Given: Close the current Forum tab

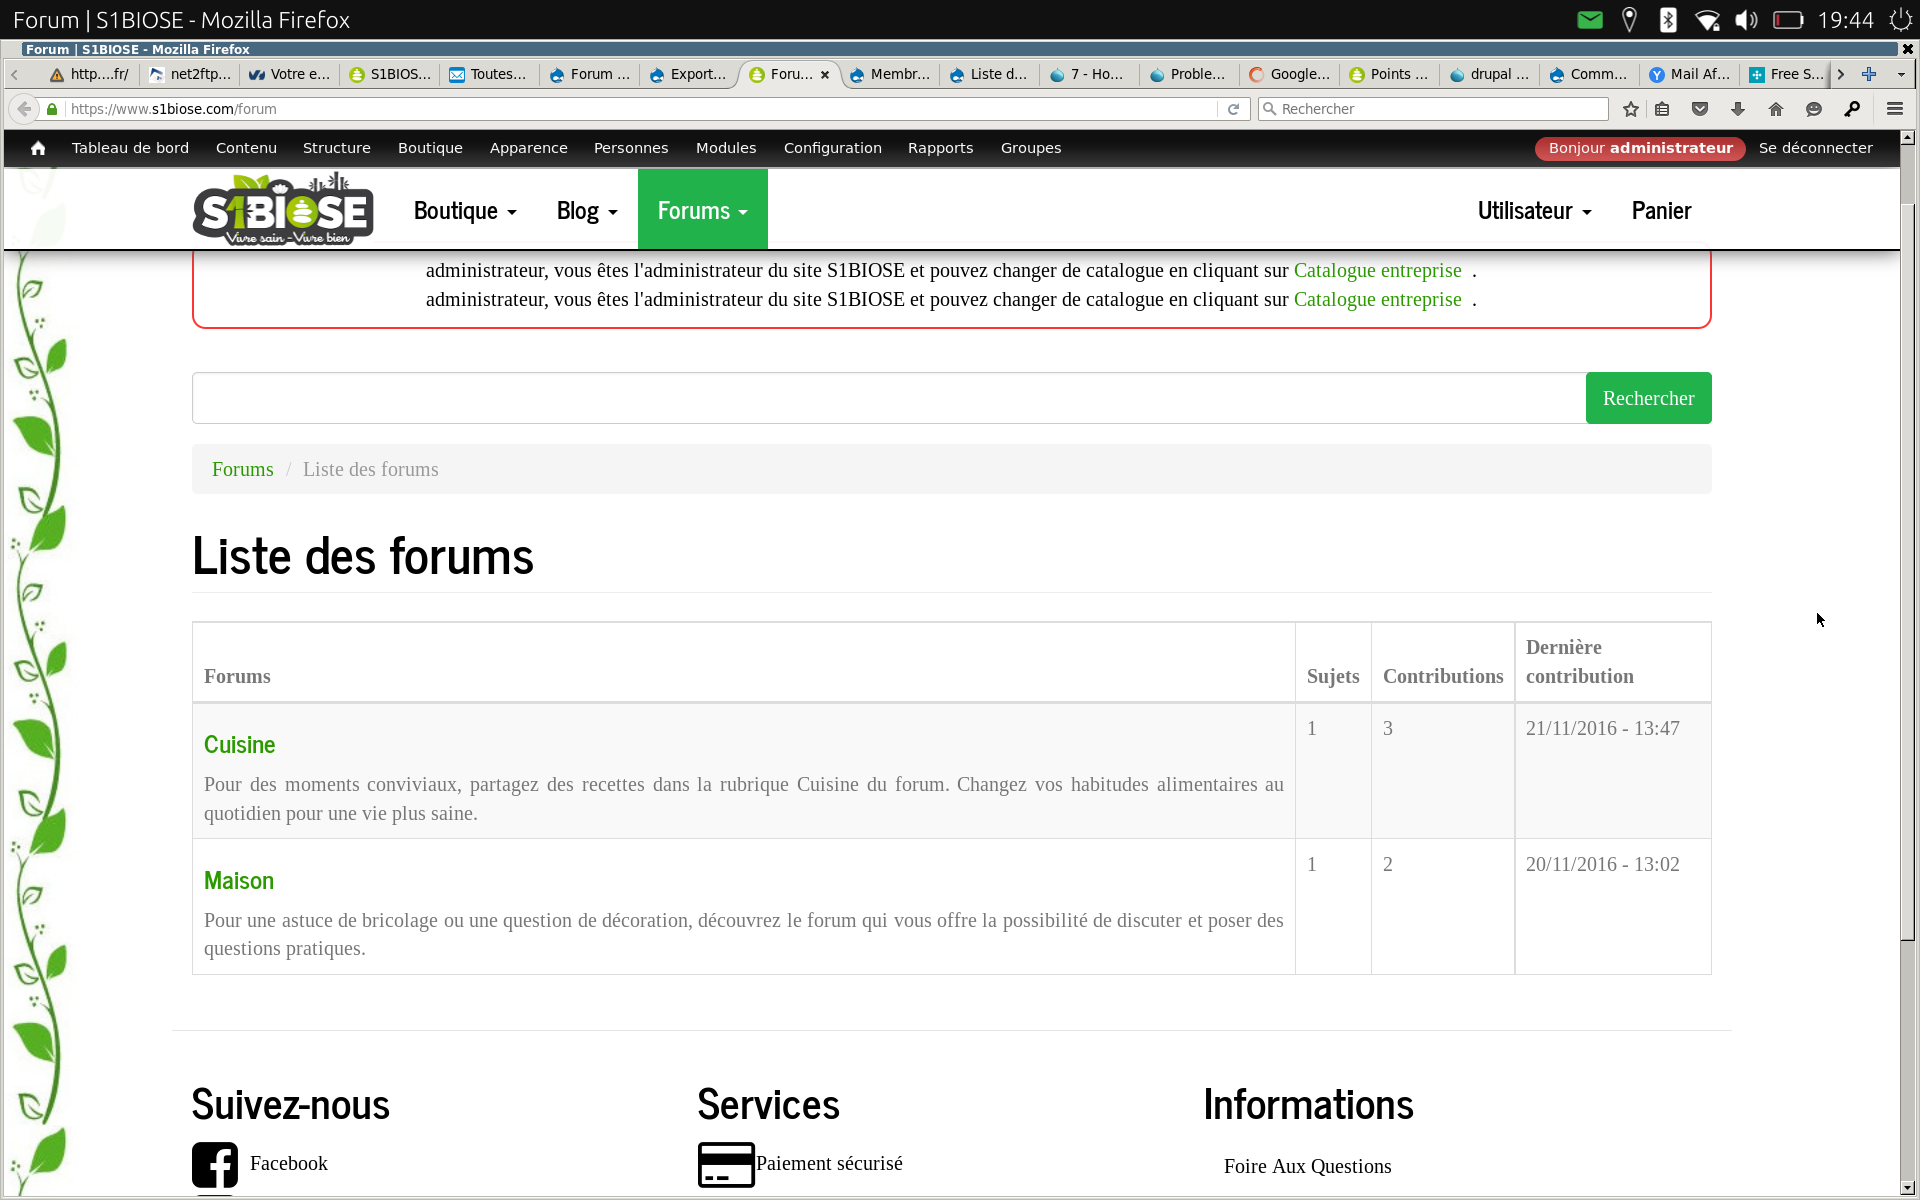Looking at the screenshot, I should point(825,75).
